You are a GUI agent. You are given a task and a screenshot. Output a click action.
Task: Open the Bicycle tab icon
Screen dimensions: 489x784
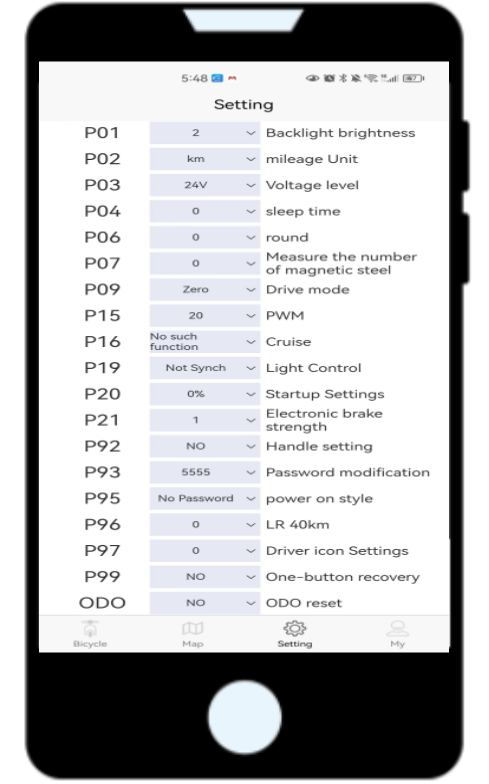point(90,629)
